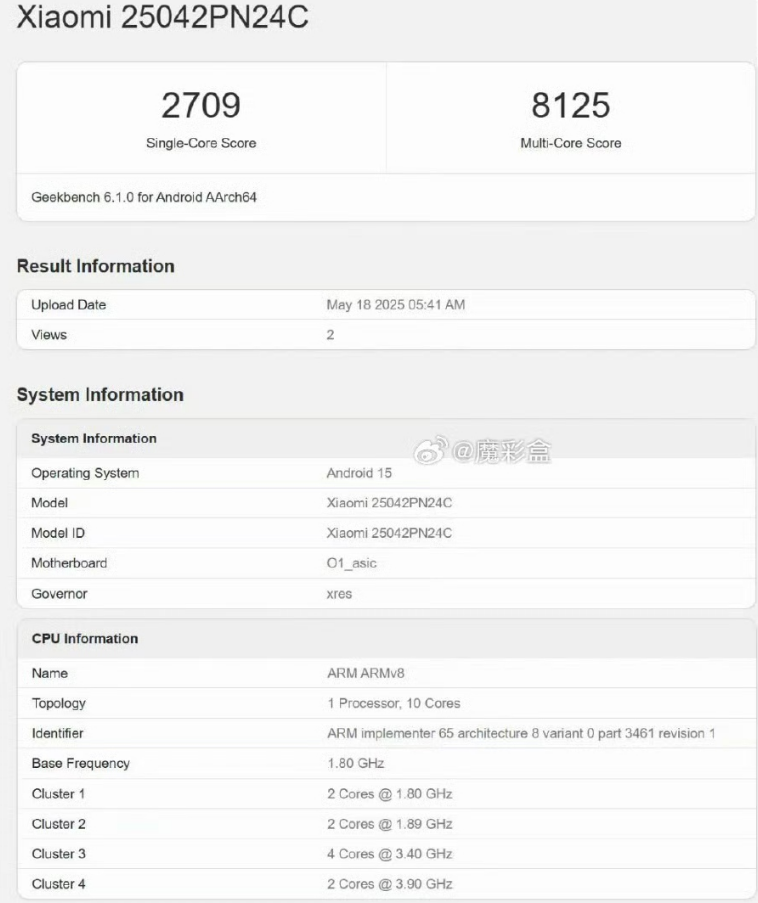Screen dimensions: 758x903
Task: Click the Model ID label
Action: 58,533
